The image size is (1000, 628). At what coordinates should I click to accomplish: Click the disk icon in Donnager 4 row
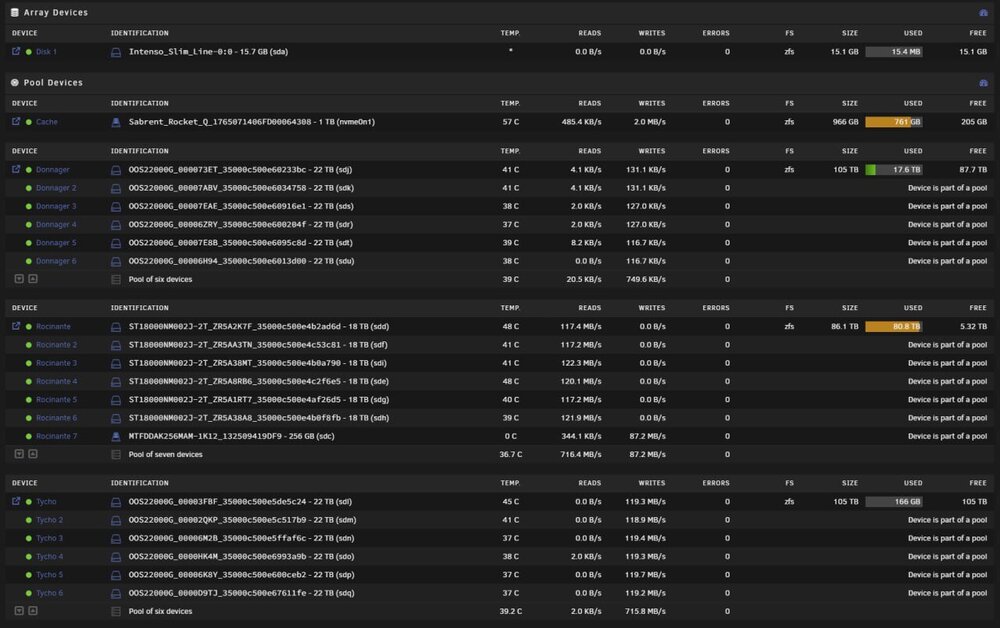coord(116,225)
